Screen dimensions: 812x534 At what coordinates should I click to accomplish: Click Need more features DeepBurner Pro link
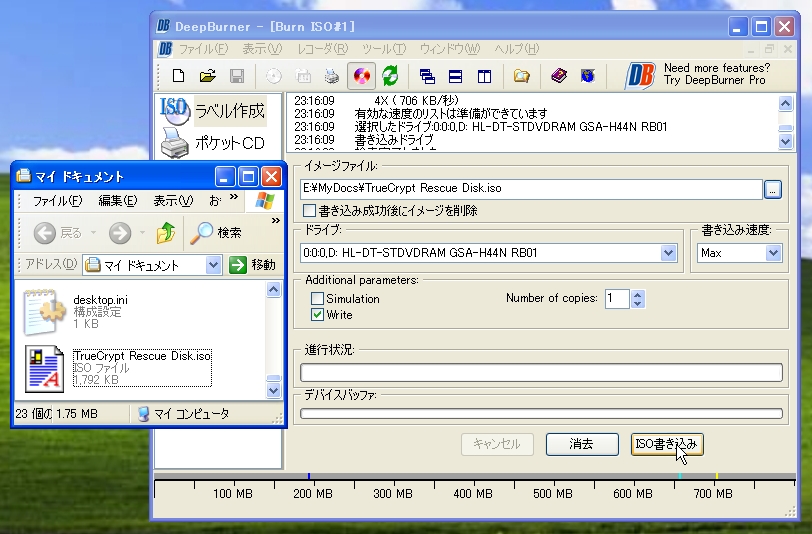point(716,74)
